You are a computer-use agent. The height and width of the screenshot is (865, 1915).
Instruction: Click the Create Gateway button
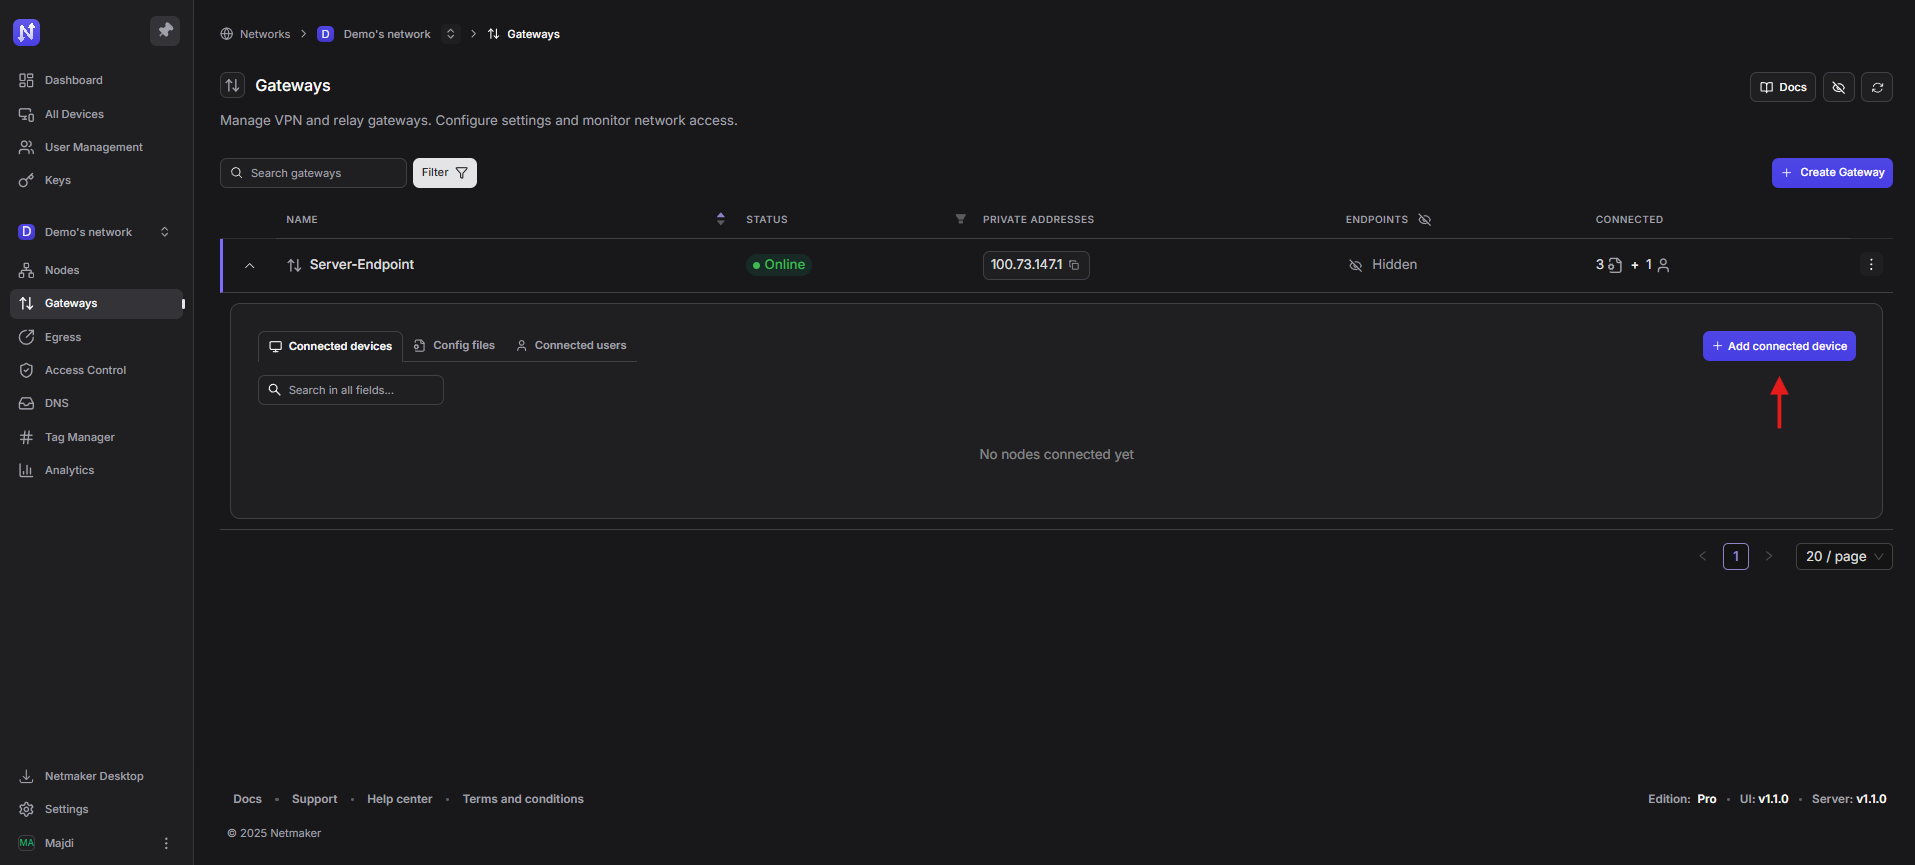click(x=1831, y=173)
